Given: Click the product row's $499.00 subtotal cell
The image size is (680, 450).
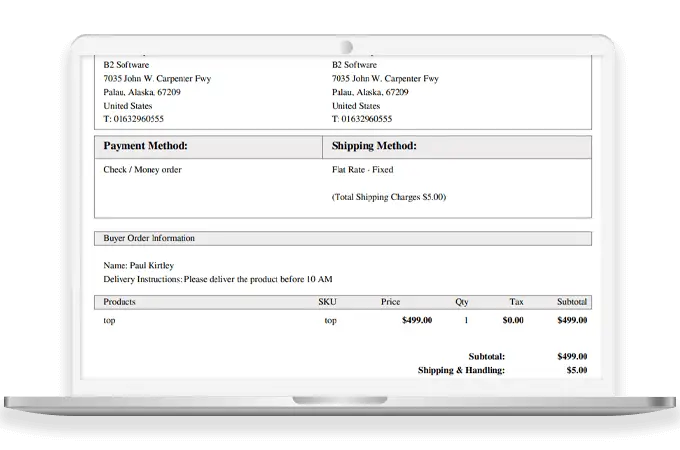Looking at the screenshot, I should (x=572, y=320).
